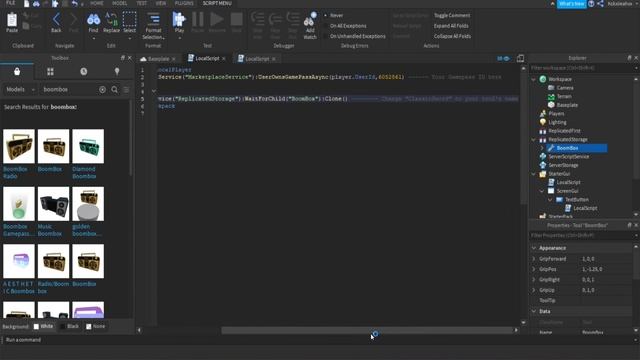Image resolution: width=640 pixels, height=360 pixels.
Task: Click the script editor split view icon
Action: tap(520, 58)
